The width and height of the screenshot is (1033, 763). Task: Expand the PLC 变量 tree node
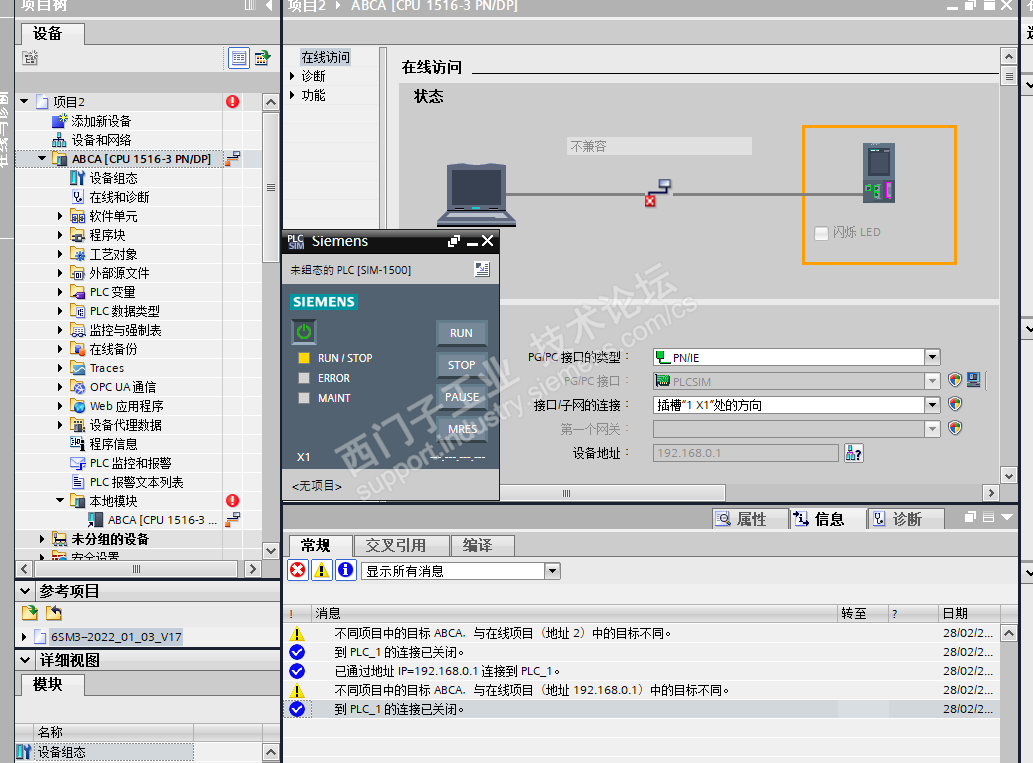click(60, 292)
